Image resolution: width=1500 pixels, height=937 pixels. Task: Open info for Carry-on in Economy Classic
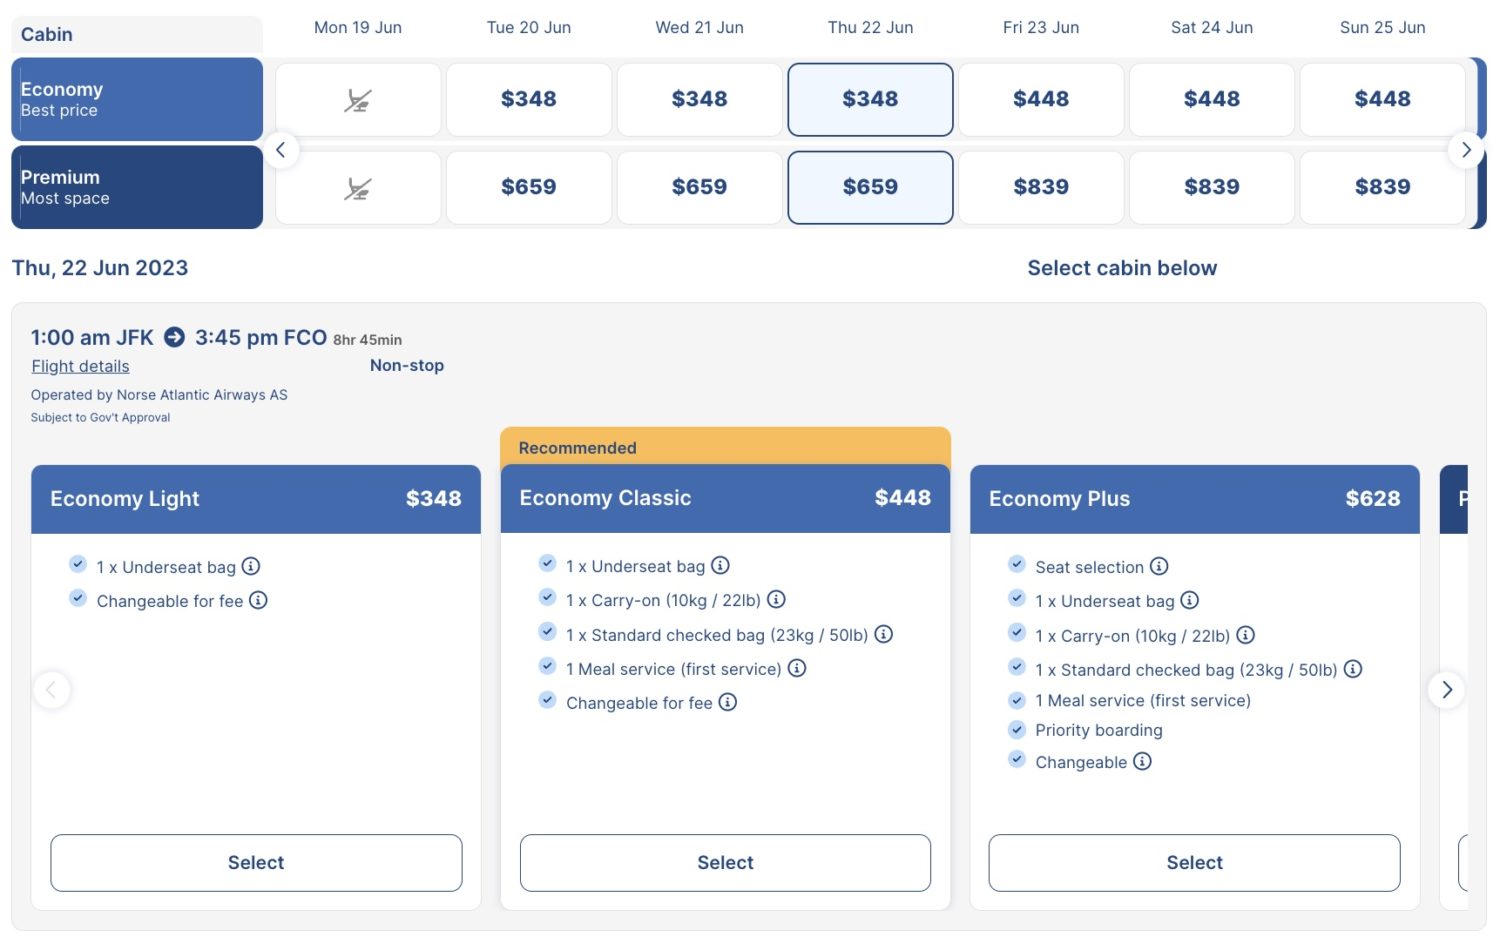tap(778, 600)
